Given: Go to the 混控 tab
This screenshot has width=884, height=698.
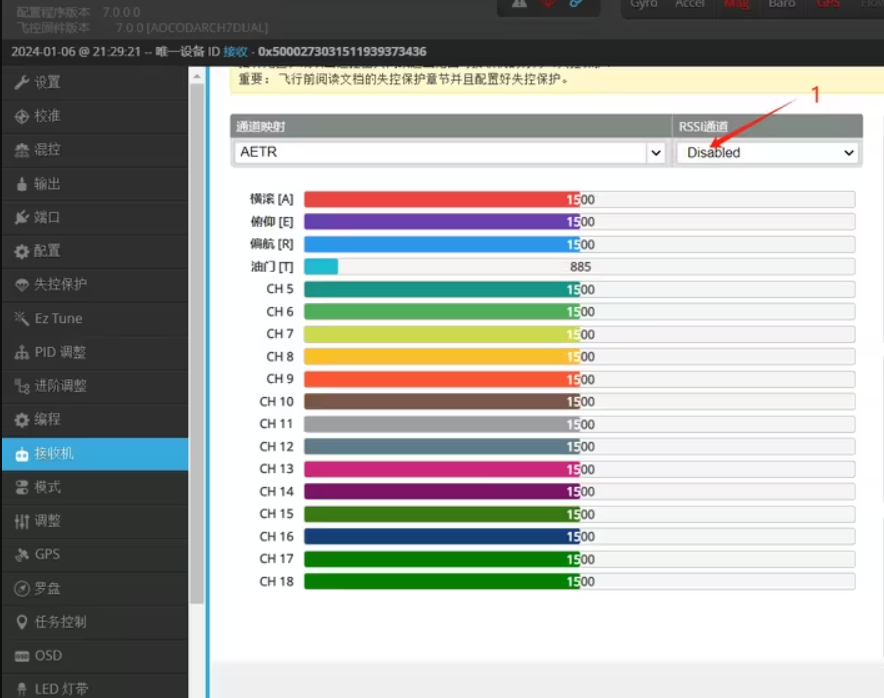Looking at the screenshot, I should pyautogui.click(x=48, y=150).
